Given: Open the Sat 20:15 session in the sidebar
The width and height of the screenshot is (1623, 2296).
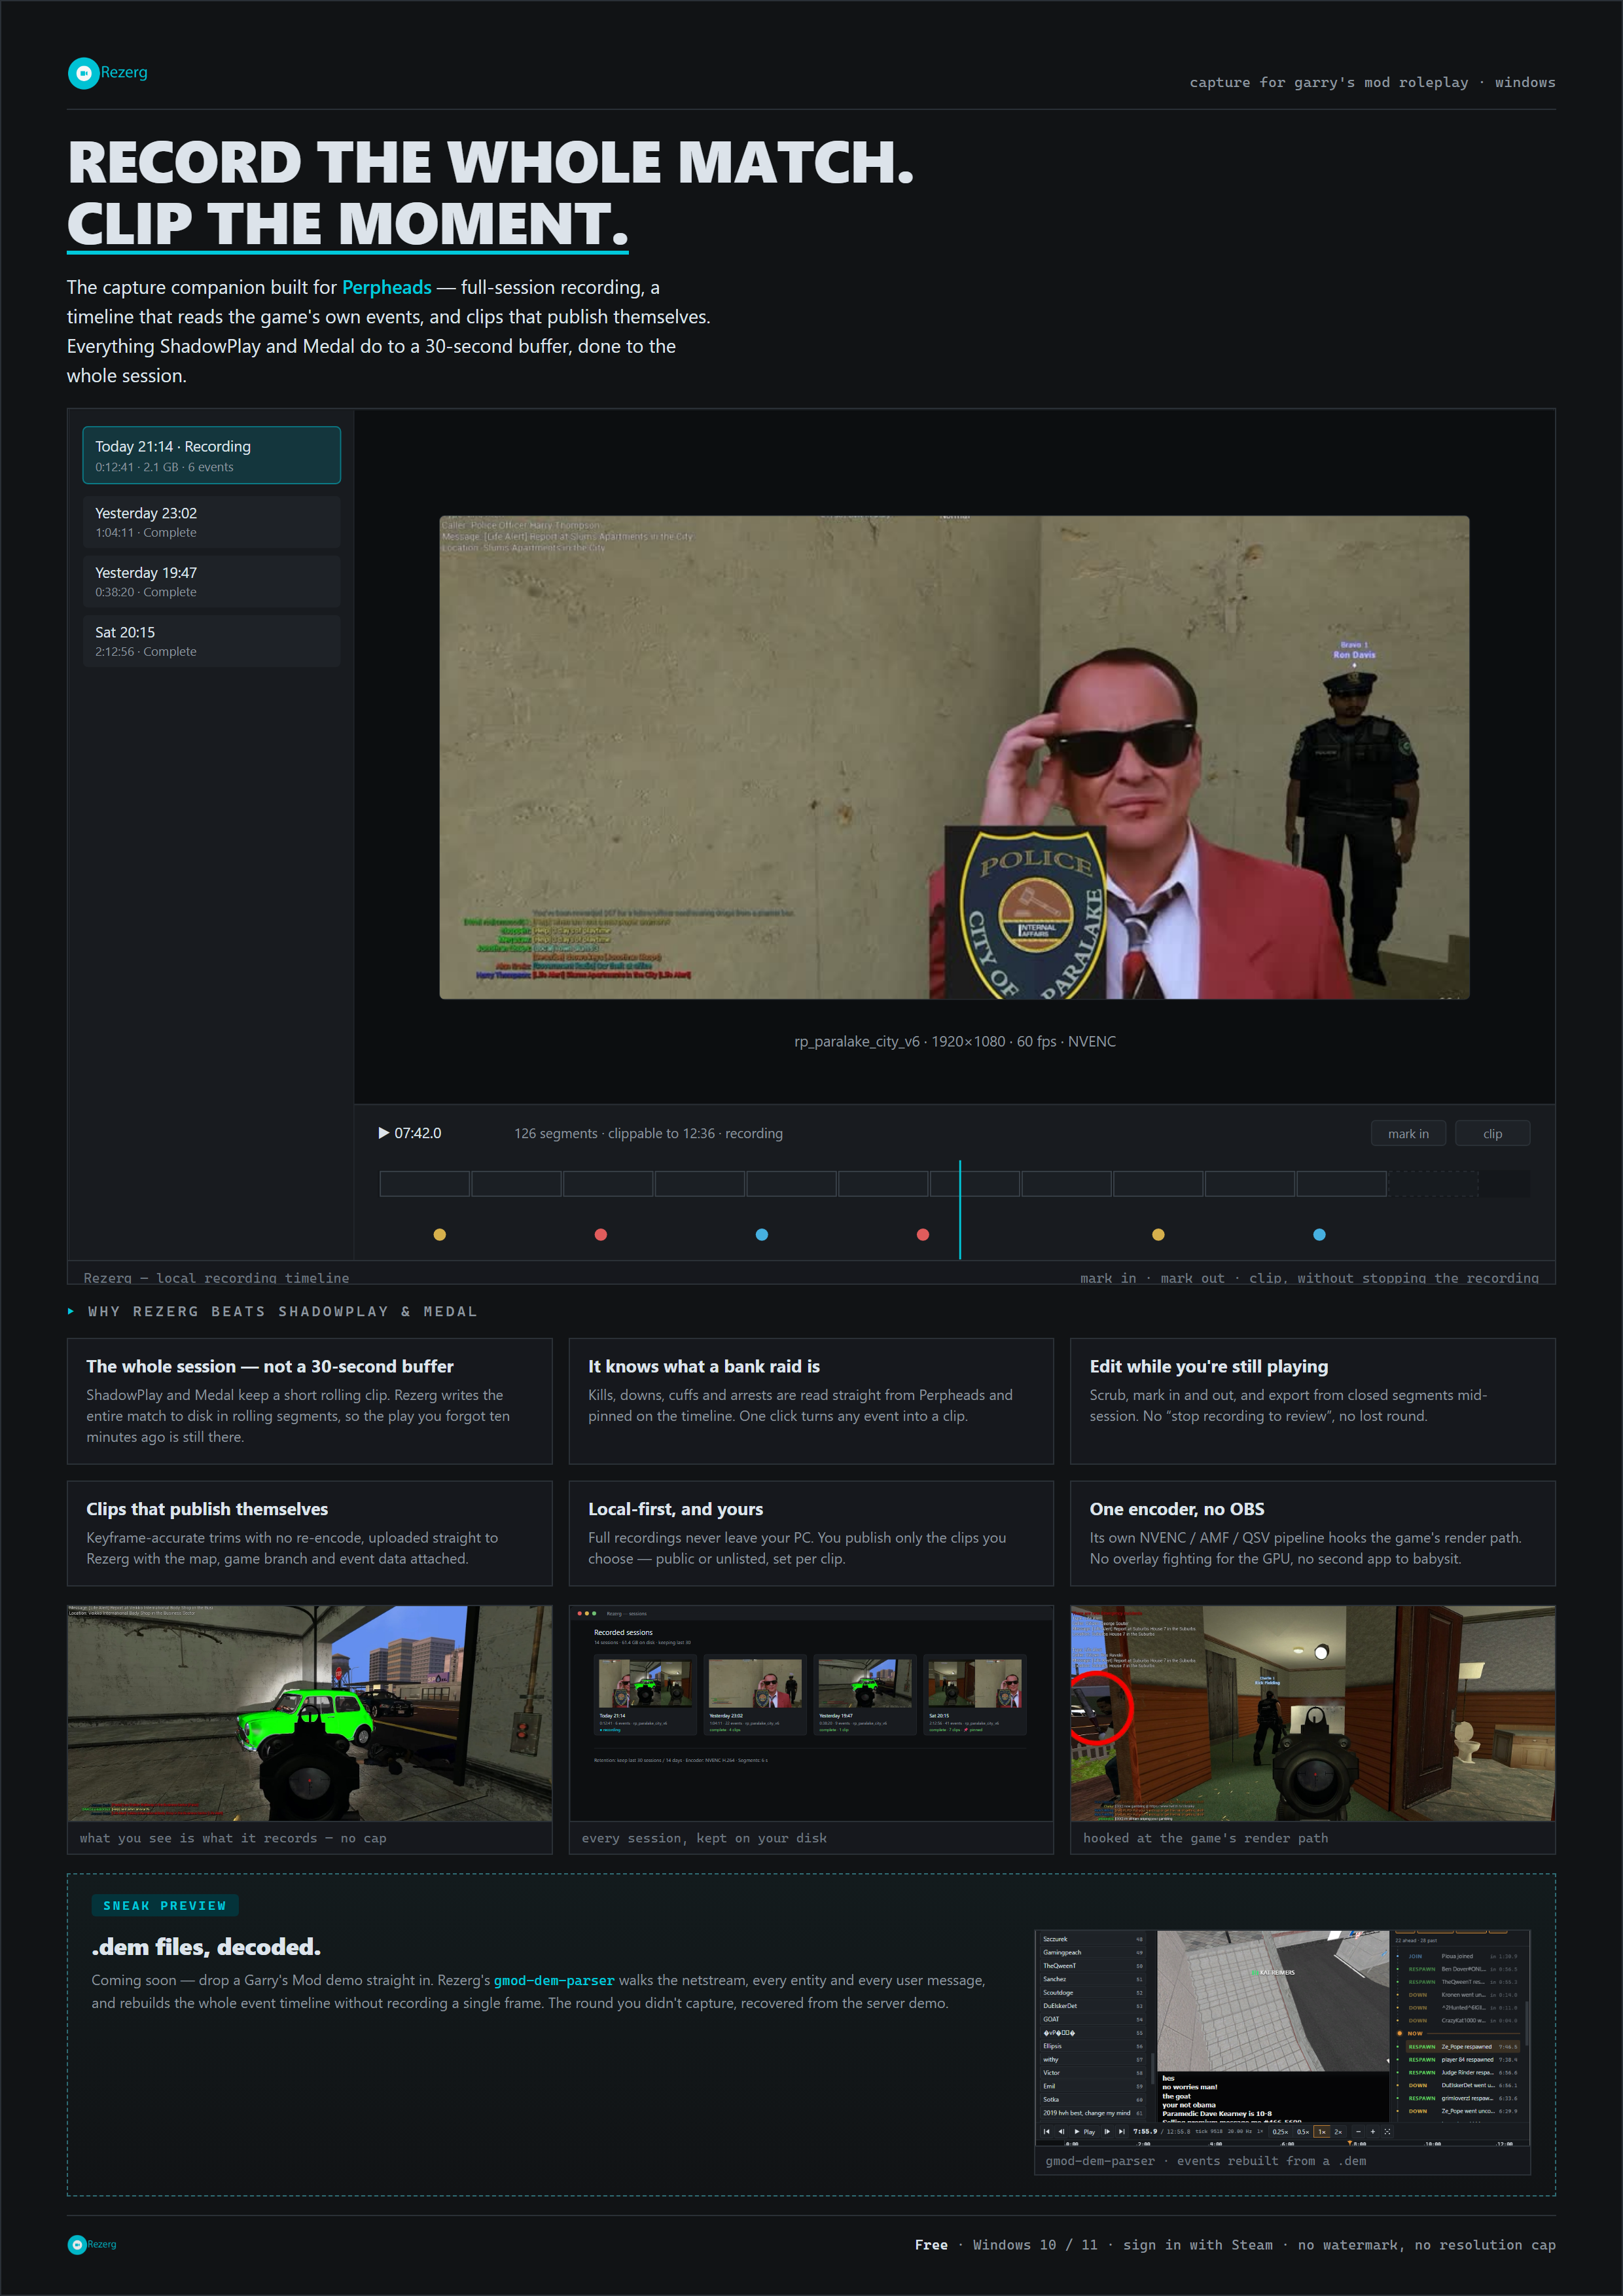Looking at the screenshot, I should click(x=211, y=641).
